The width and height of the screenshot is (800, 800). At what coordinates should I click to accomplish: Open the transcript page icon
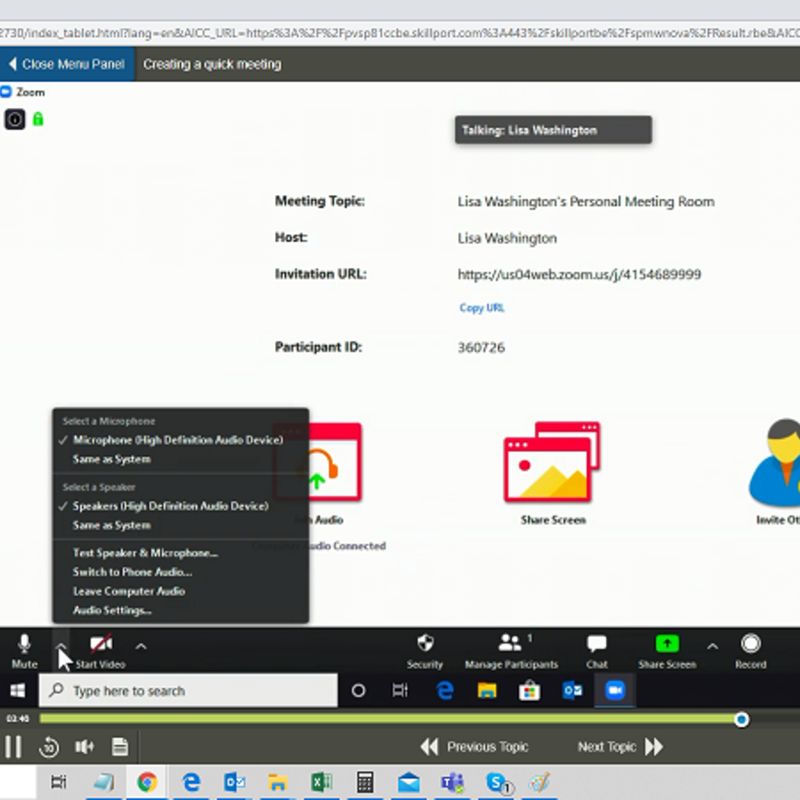coord(120,747)
